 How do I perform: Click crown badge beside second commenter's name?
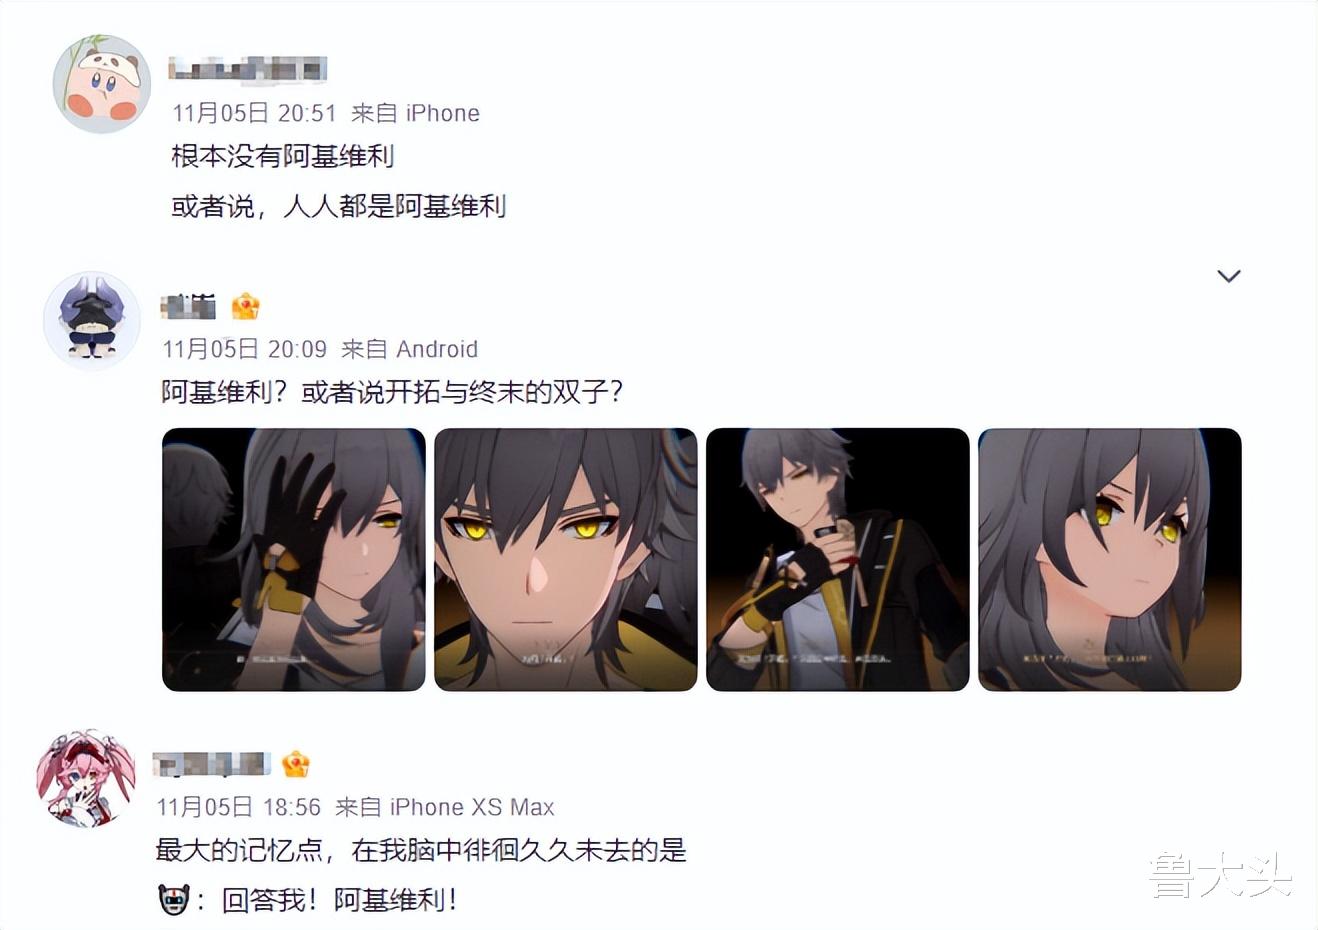pyautogui.click(x=246, y=306)
